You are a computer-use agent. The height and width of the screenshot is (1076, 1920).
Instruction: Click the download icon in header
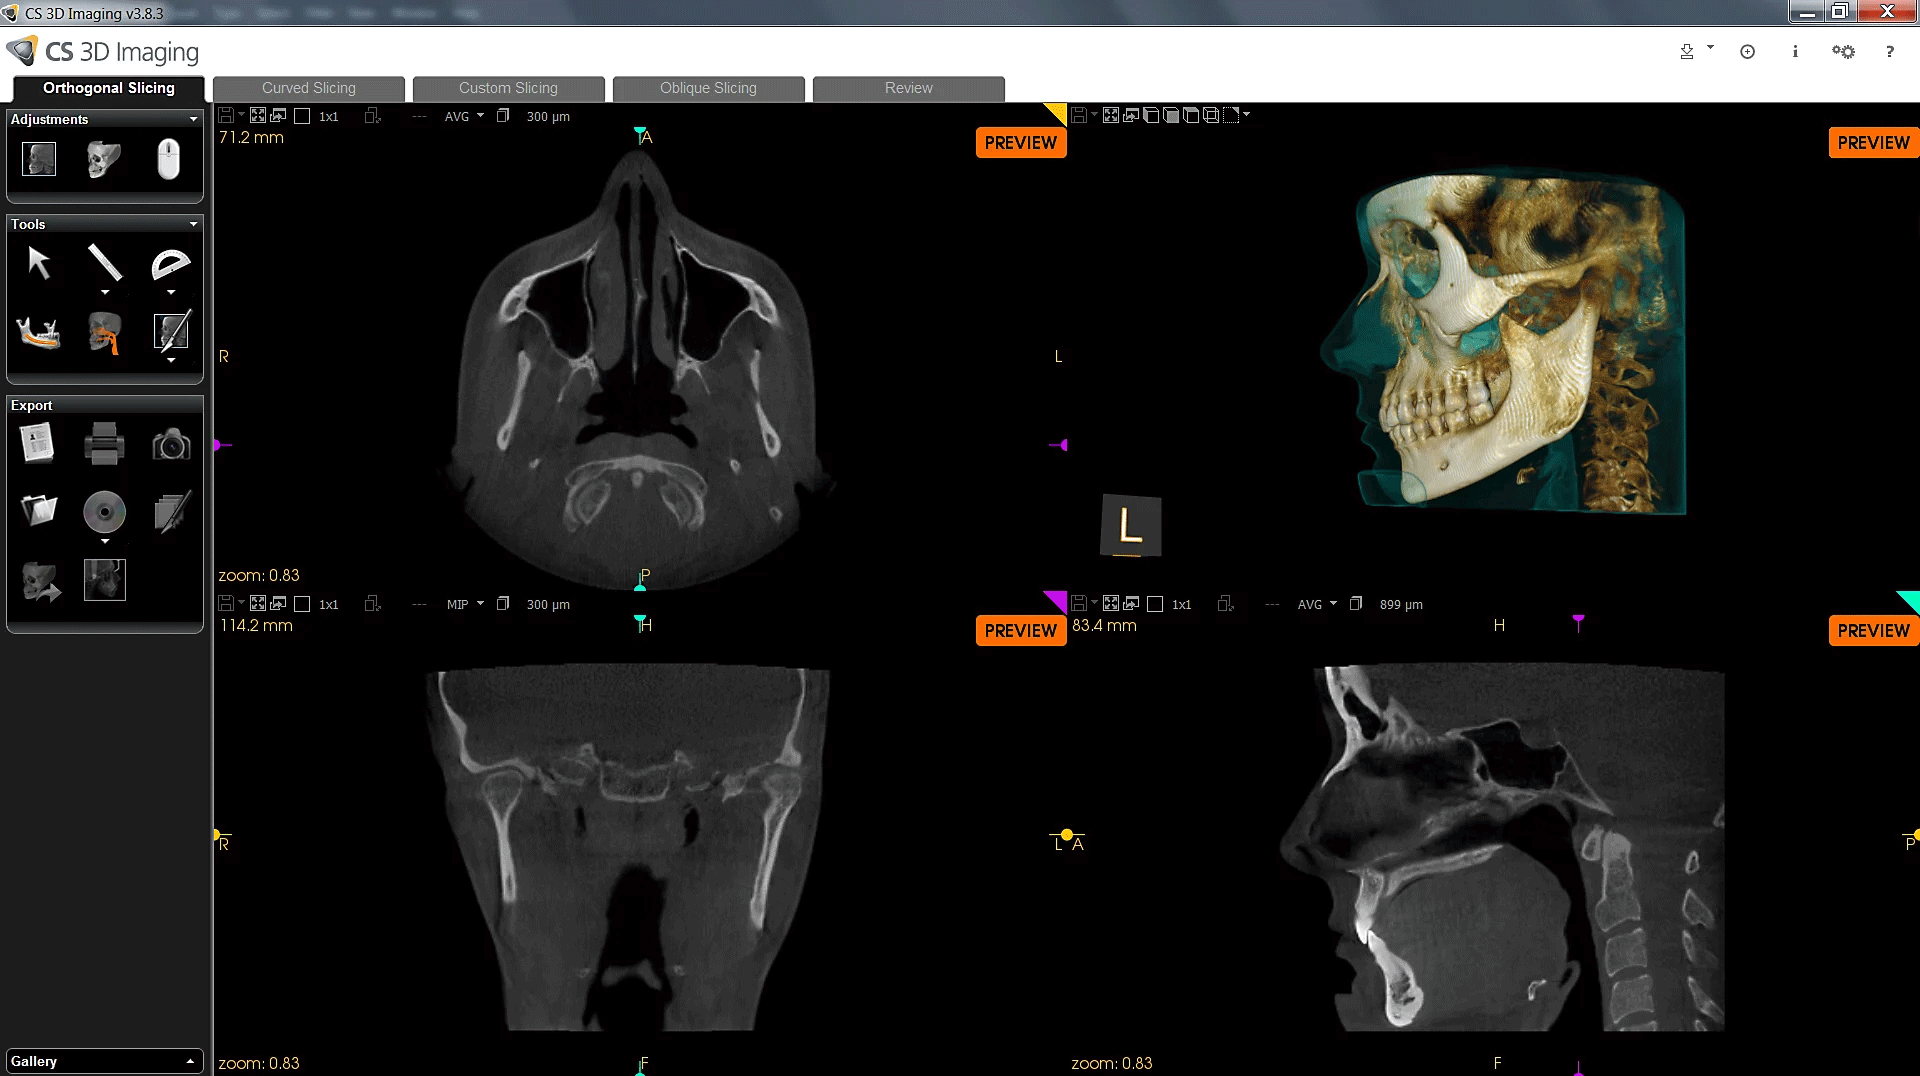click(x=1687, y=52)
